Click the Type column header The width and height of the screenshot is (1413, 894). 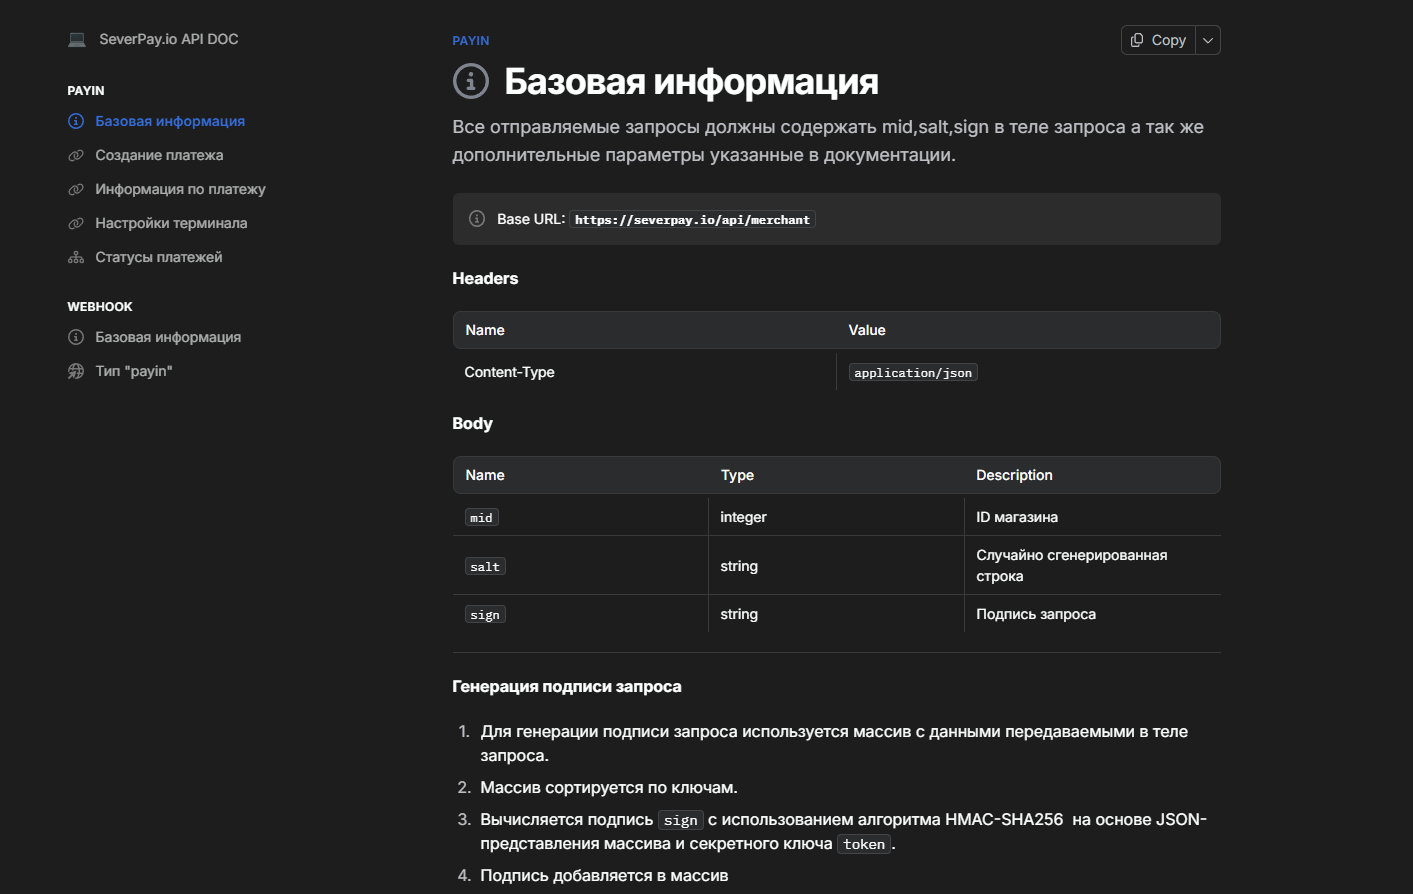point(737,475)
